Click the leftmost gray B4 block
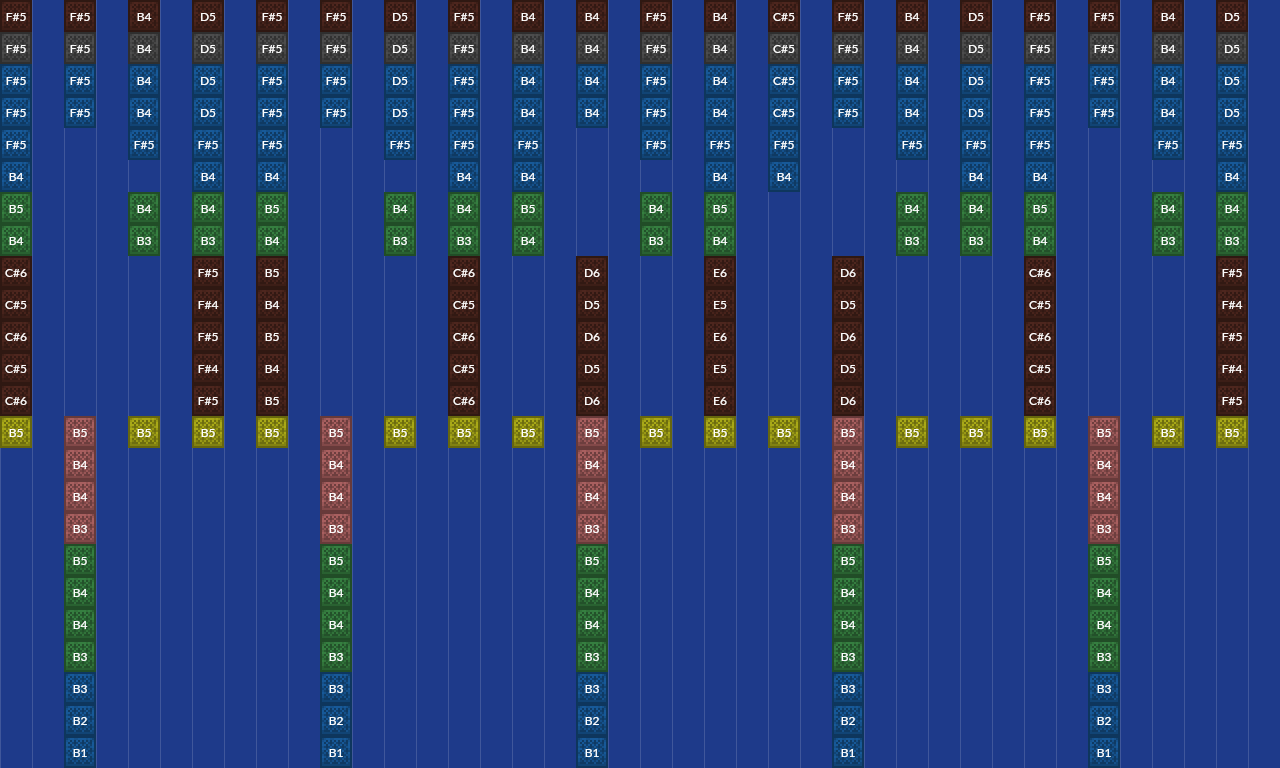Viewport: 1280px width, 768px height. point(144,49)
